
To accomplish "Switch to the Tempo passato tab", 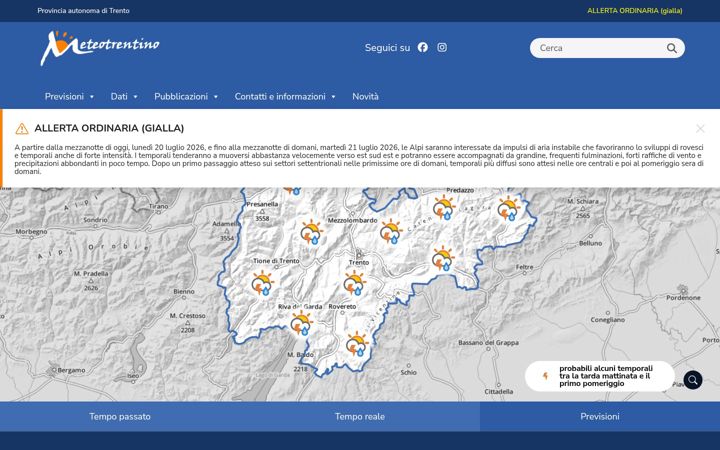I will click(x=120, y=416).
